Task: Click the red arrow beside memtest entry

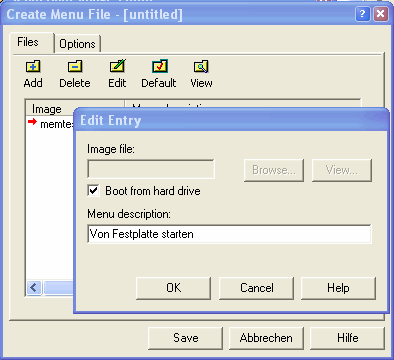Action: [x=32, y=122]
